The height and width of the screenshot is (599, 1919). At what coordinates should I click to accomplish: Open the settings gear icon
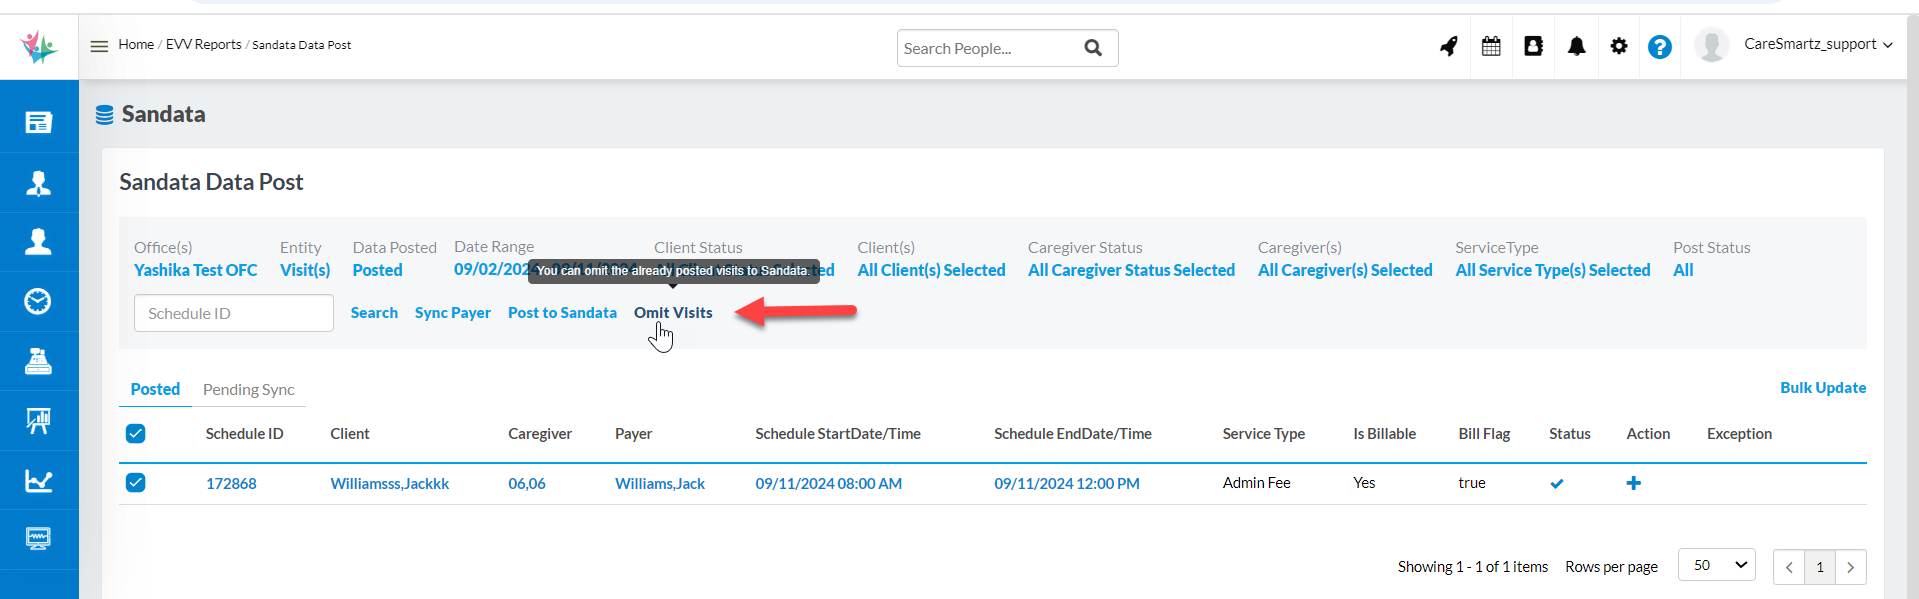(x=1618, y=47)
